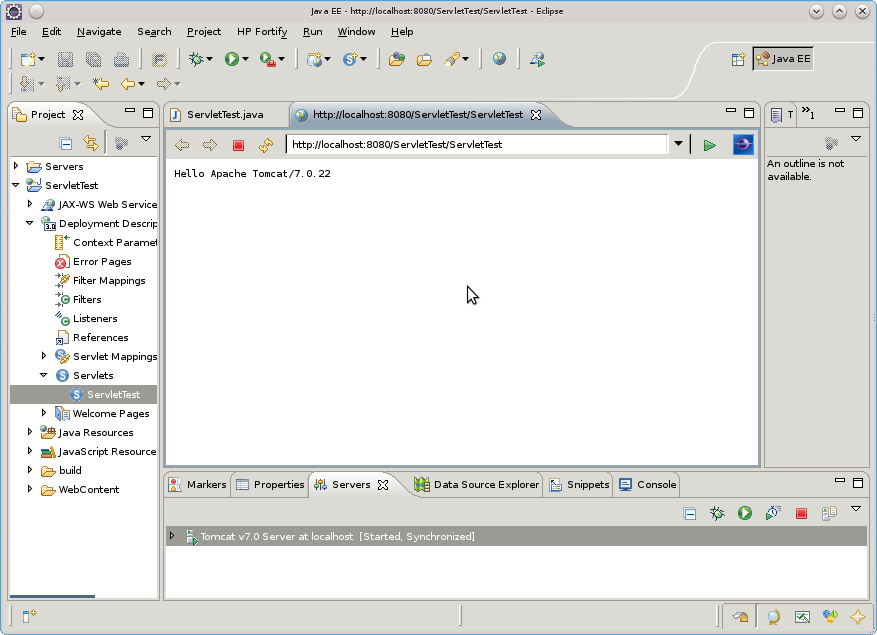Minimize the Outline view panel
Image resolution: width=877 pixels, height=635 pixels.
(840, 111)
